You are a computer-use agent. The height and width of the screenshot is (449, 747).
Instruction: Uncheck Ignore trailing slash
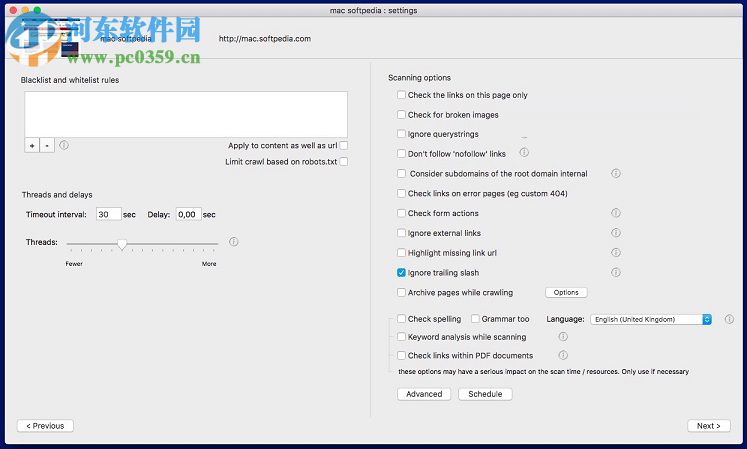(x=401, y=273)
